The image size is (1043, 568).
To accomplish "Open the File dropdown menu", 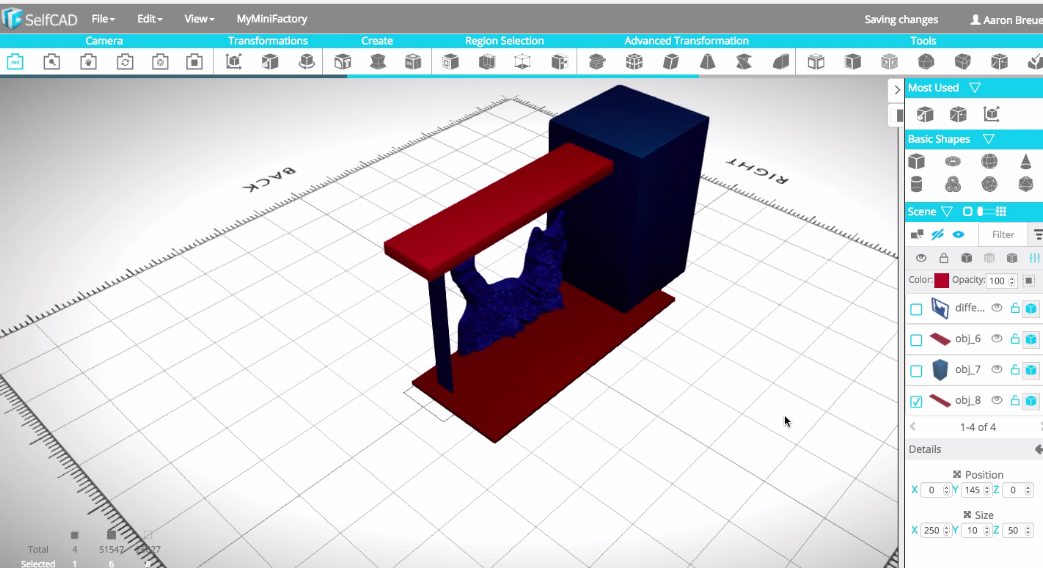I will pyautogui.click(x=103, y=19).
